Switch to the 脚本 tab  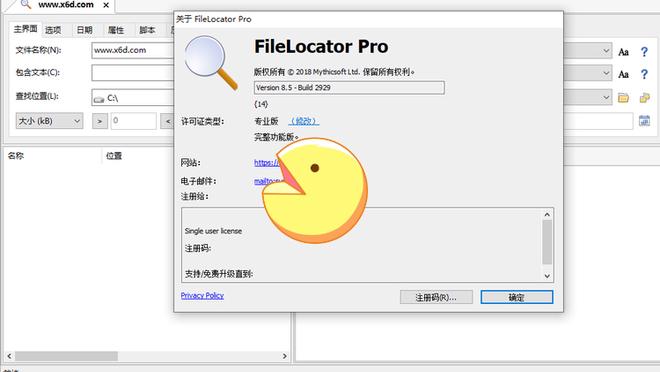pyautogui.click(x=147, y=30)
